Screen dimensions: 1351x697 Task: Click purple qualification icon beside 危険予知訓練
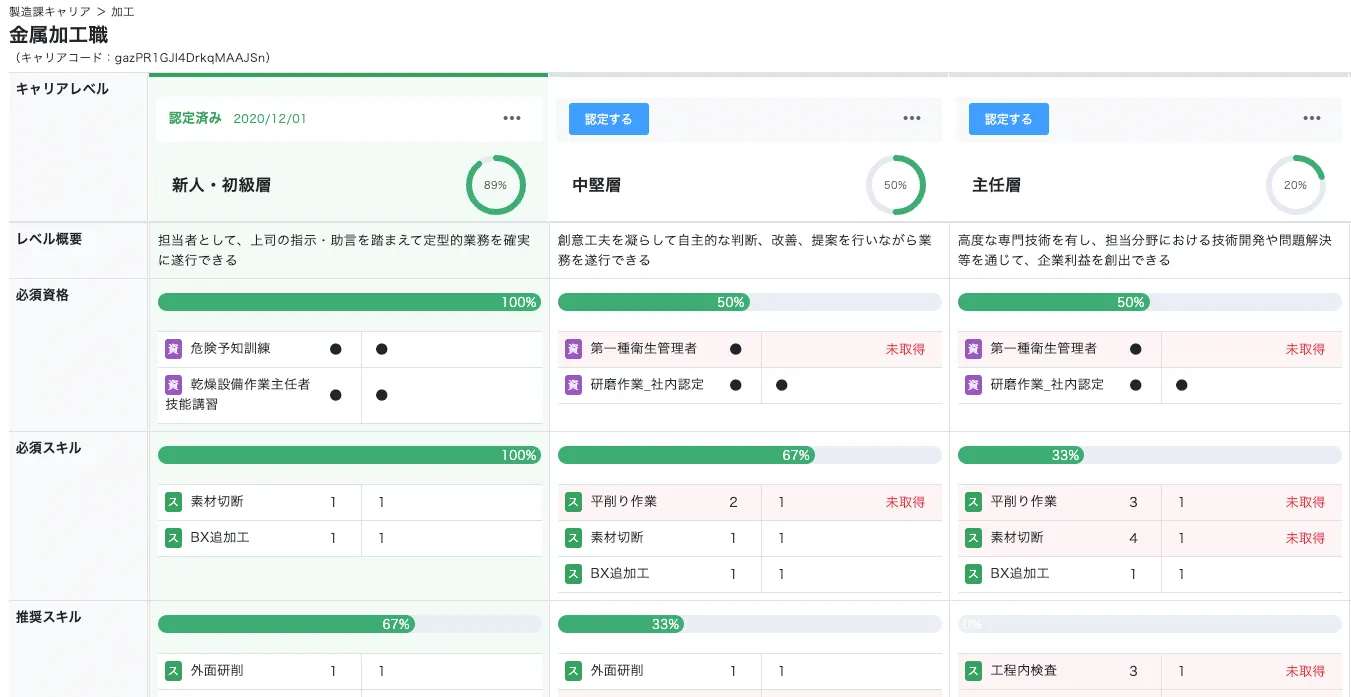pos(173,349)
